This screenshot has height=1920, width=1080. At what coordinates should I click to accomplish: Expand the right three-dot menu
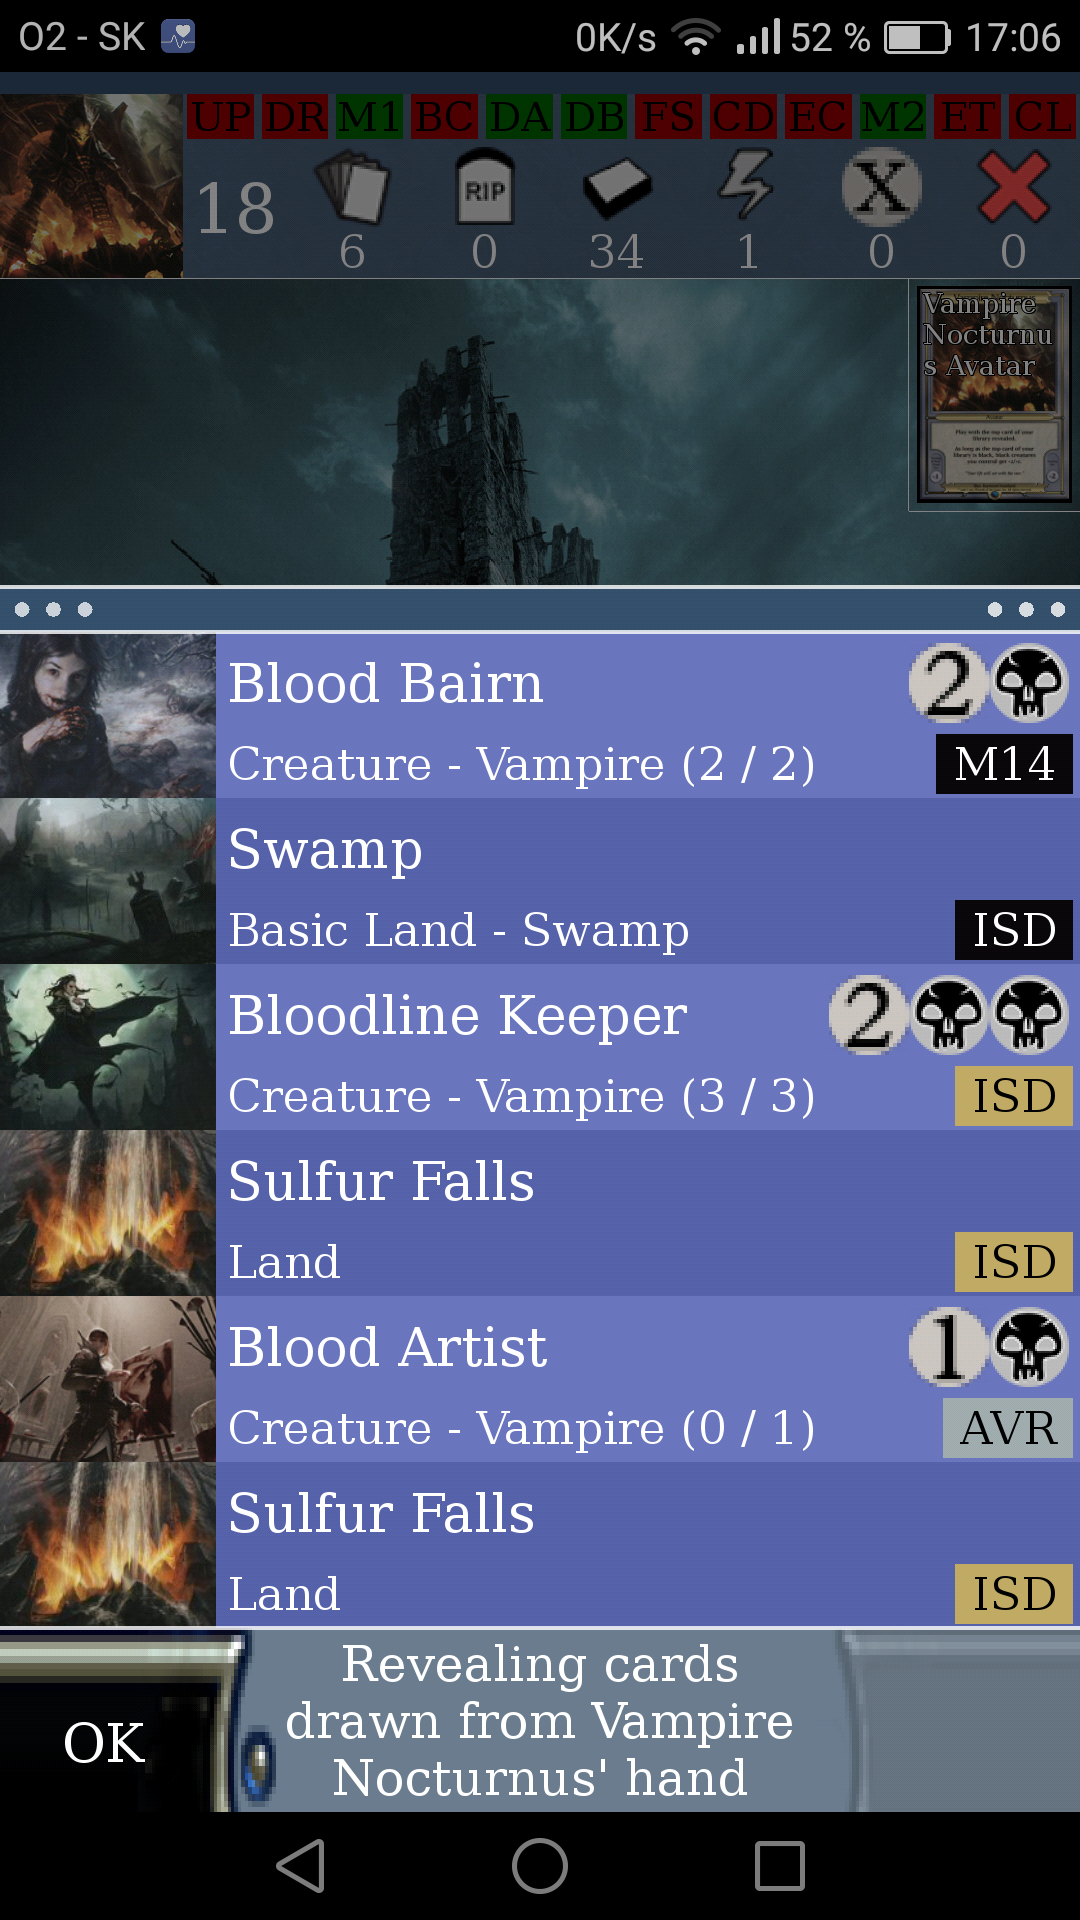tap(1026, 609)
